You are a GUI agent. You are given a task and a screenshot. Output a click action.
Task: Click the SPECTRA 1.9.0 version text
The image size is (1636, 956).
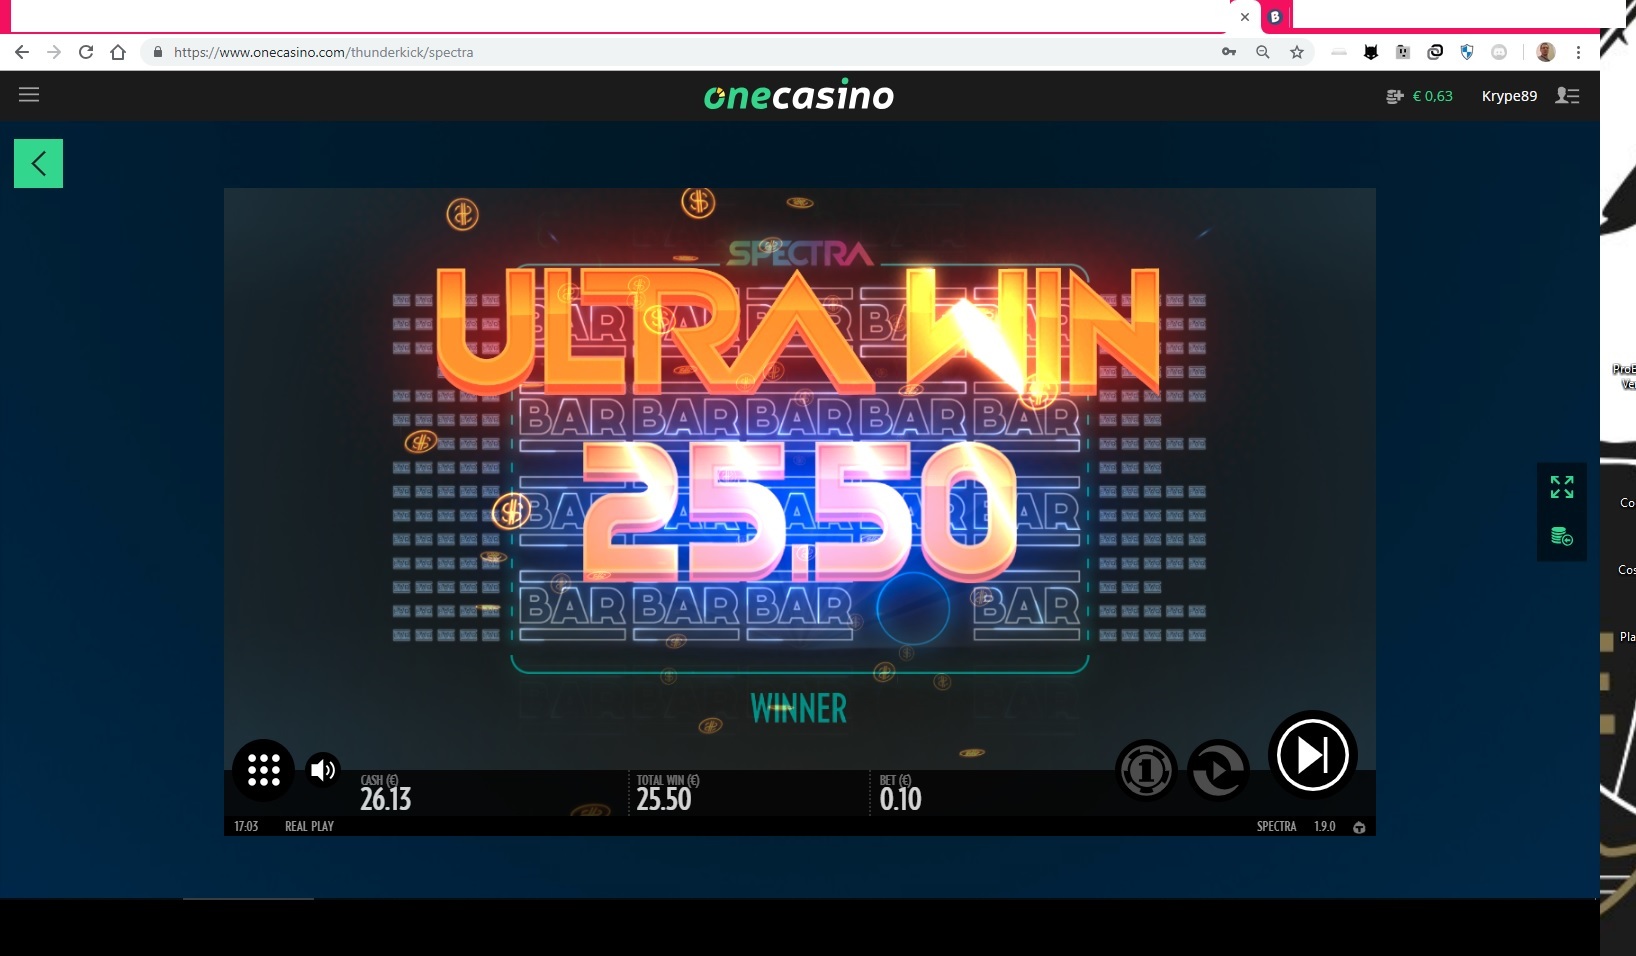click(x=1296, y=827)
